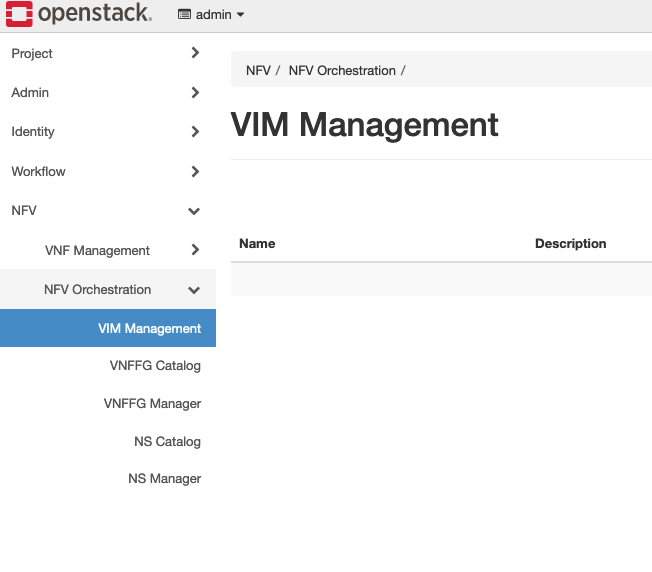Click the Project label in sidebar
The height and width of the screenshot is (572, 652).
pyautogui.click(x=32, y=53)
